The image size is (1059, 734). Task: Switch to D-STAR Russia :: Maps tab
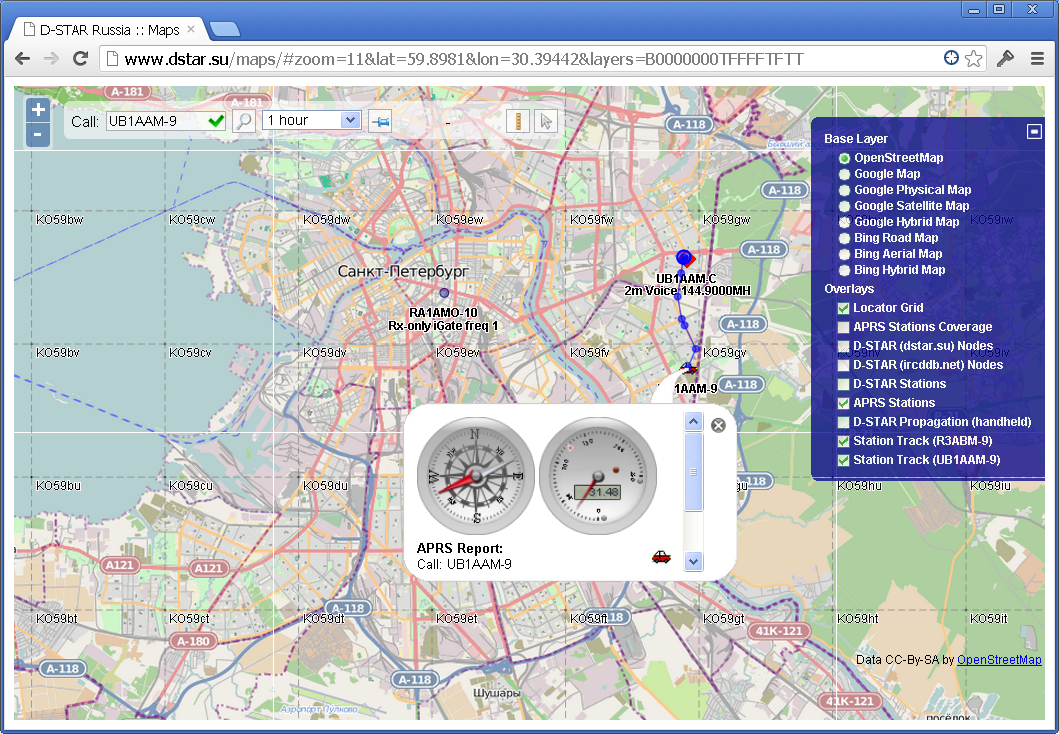[111, 30]
